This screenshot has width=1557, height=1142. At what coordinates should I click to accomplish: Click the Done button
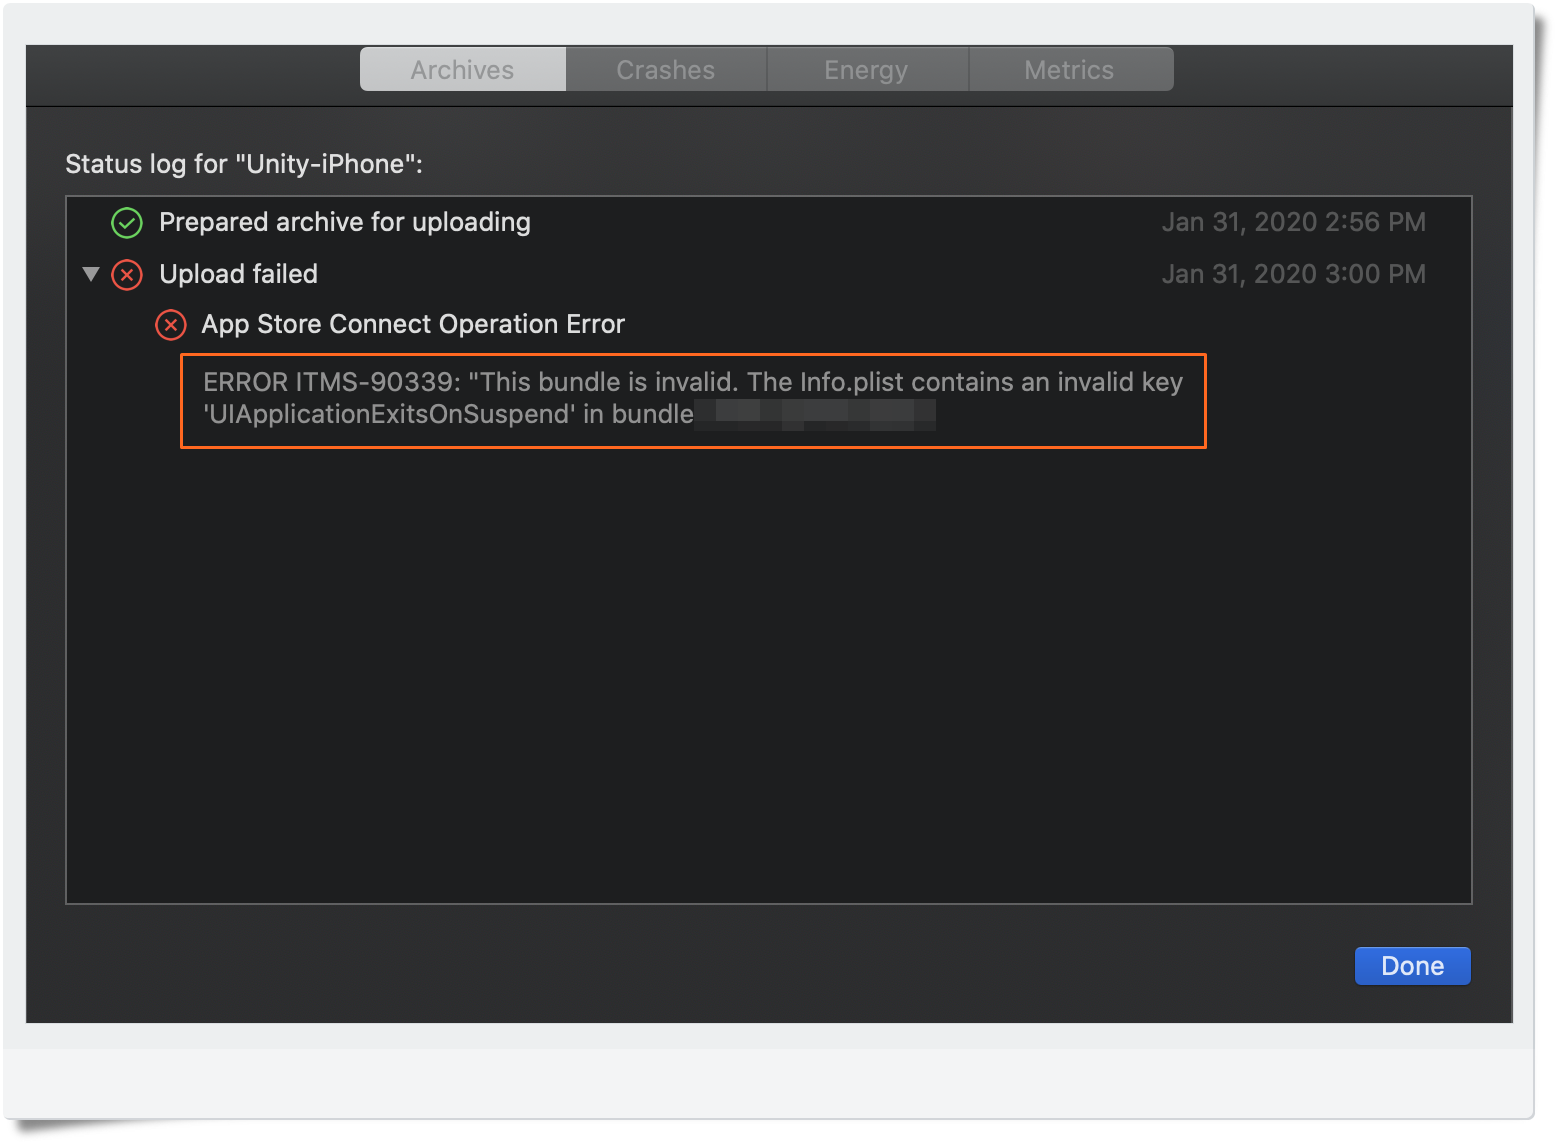pos(1412,966)
